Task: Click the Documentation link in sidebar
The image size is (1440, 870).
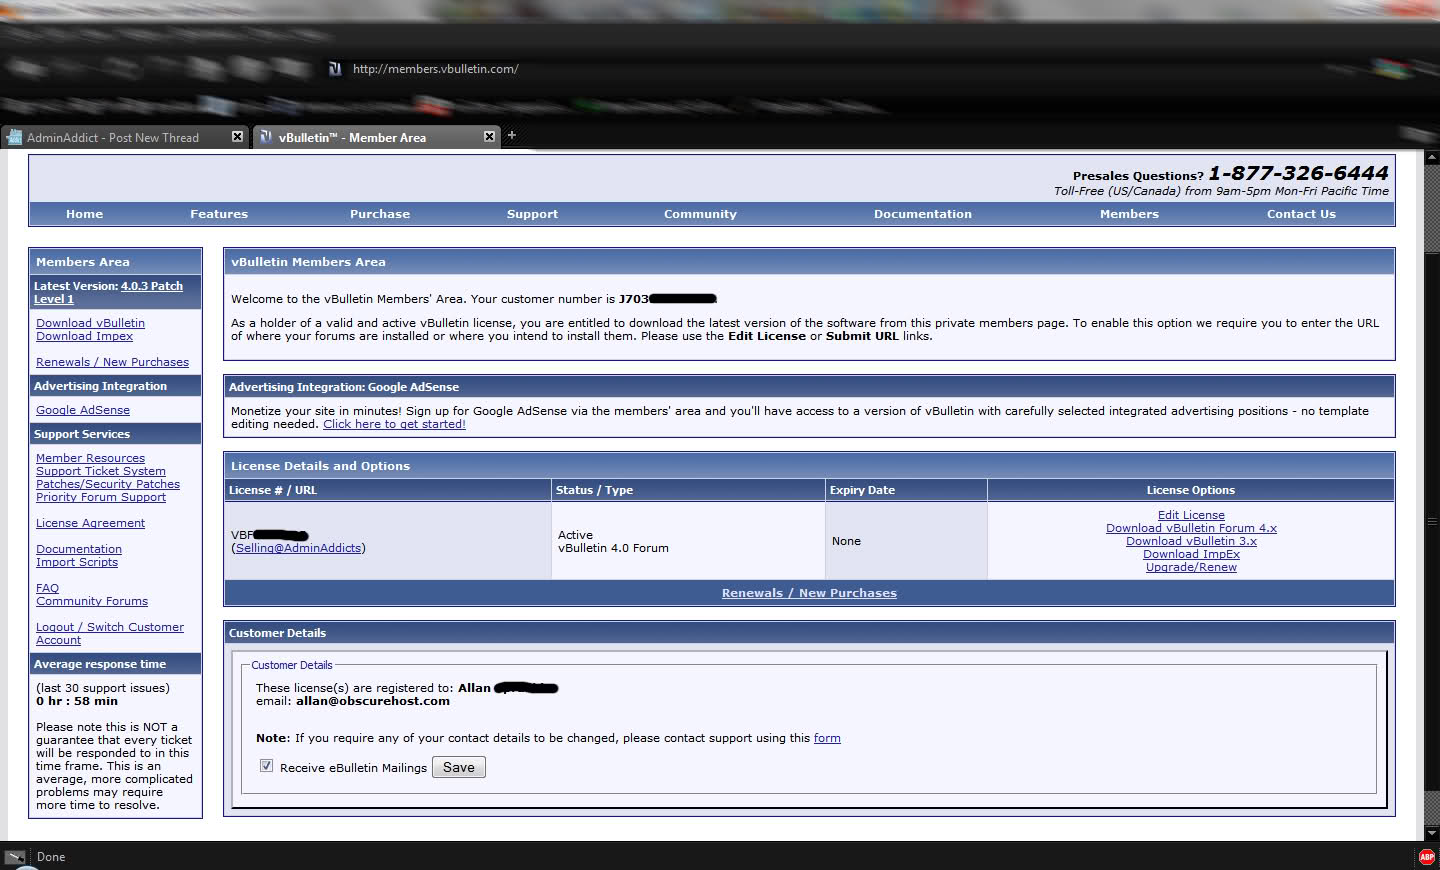Action: [79, 549]
